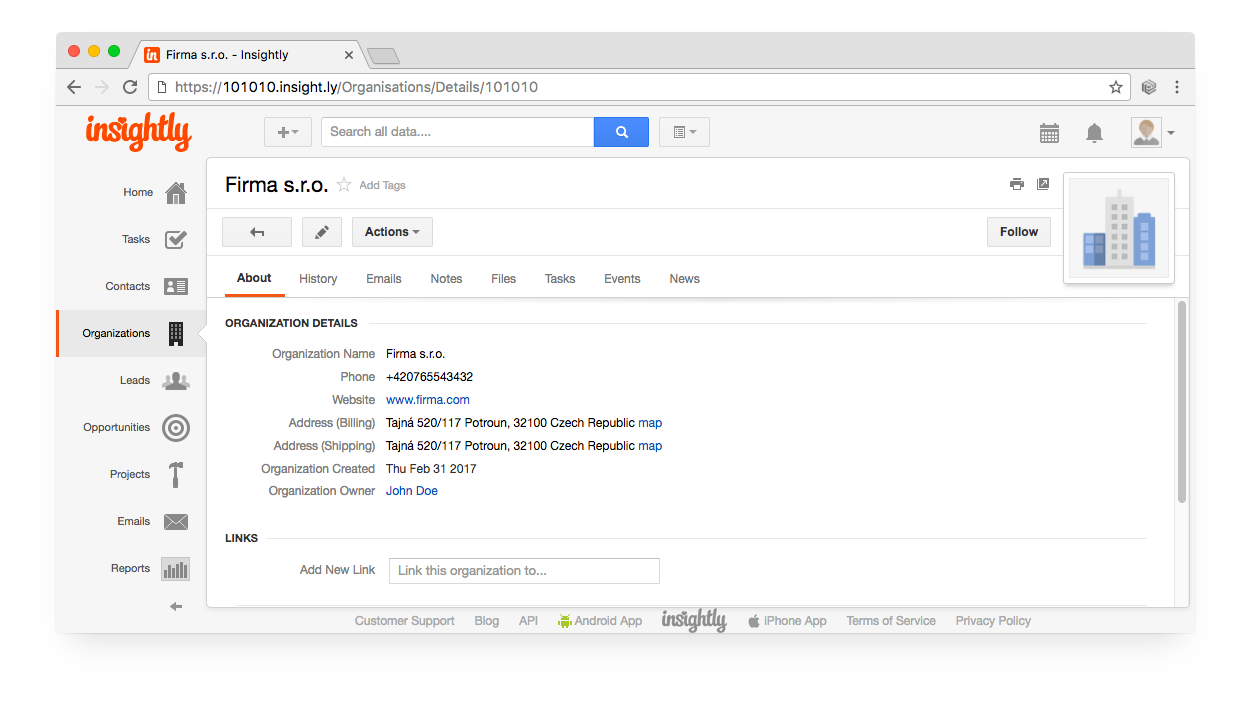1251x713 pixels.
Task: Open the list view dropdown beside search
Action: tap(684, 132)
